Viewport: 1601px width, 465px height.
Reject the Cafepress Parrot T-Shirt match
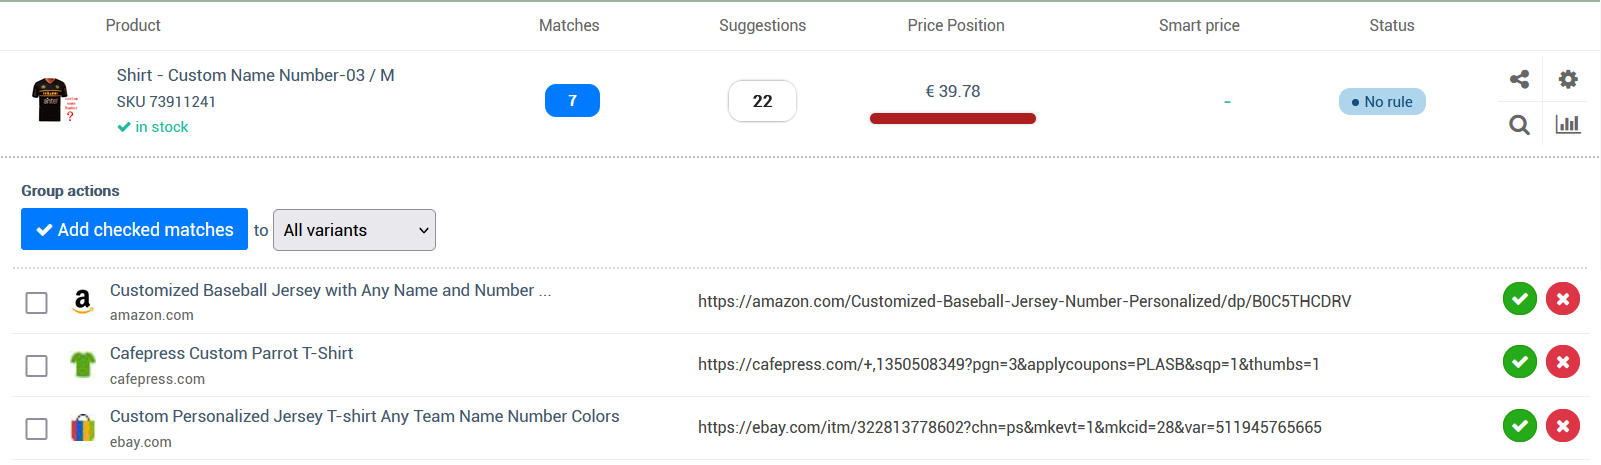[1563, 362]
